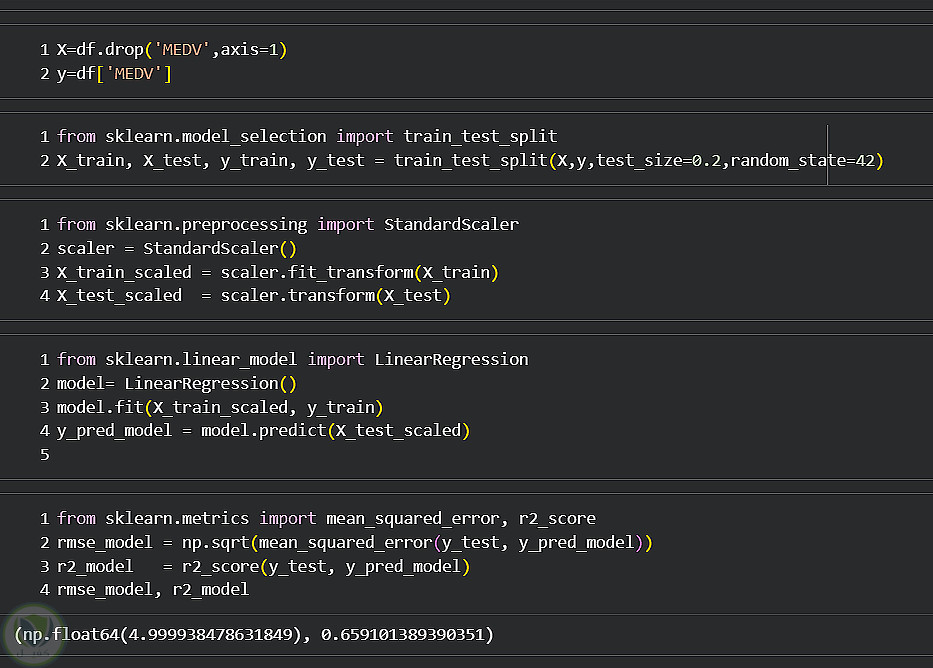Click the LinearRegression import line
Image resolution: width=933 pixels, height=668 pixels.
coord(293,359)
